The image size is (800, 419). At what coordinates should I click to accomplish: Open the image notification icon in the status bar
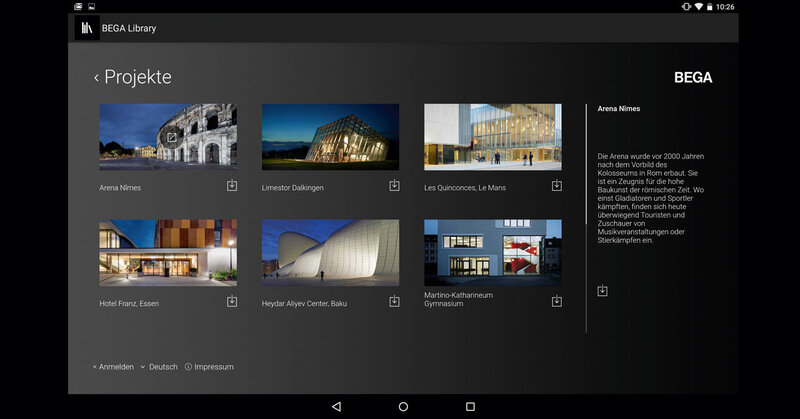point(91,7)
